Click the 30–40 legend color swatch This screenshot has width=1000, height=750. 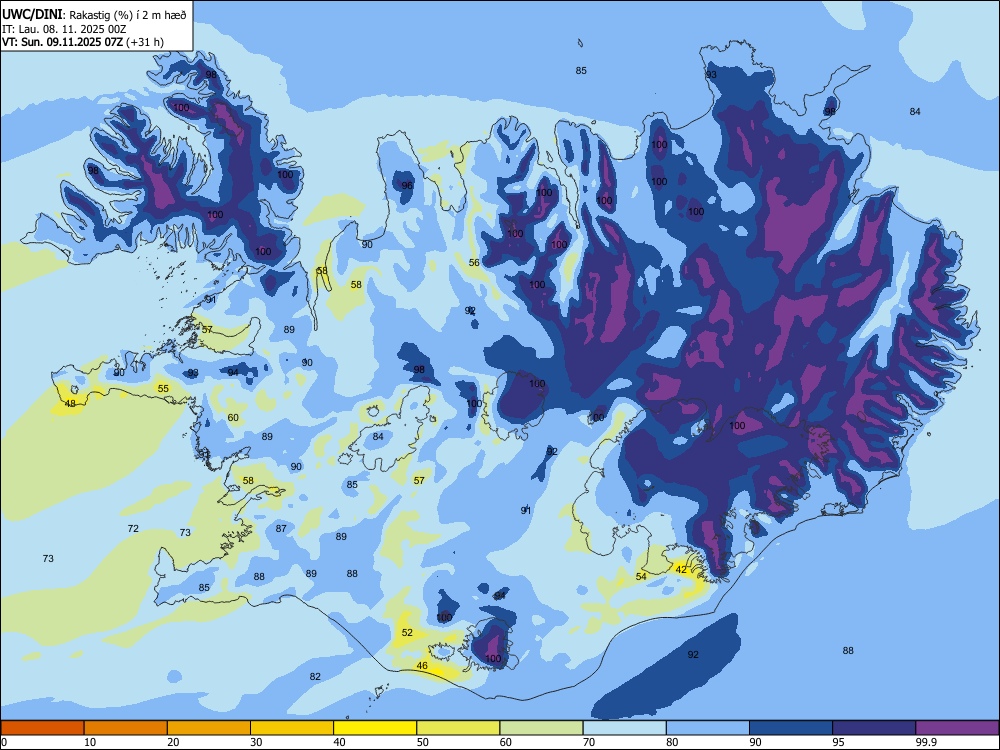[292, 728]
